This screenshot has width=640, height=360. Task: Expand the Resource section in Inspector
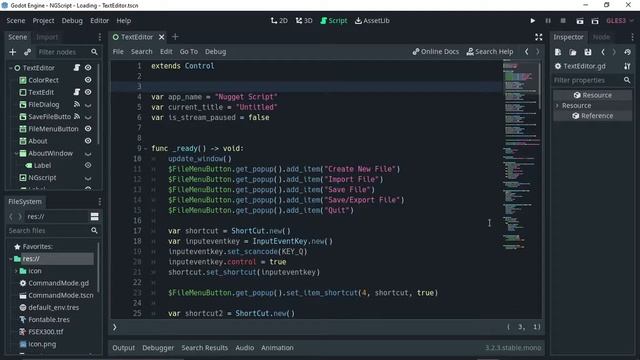tap(558, 106)
